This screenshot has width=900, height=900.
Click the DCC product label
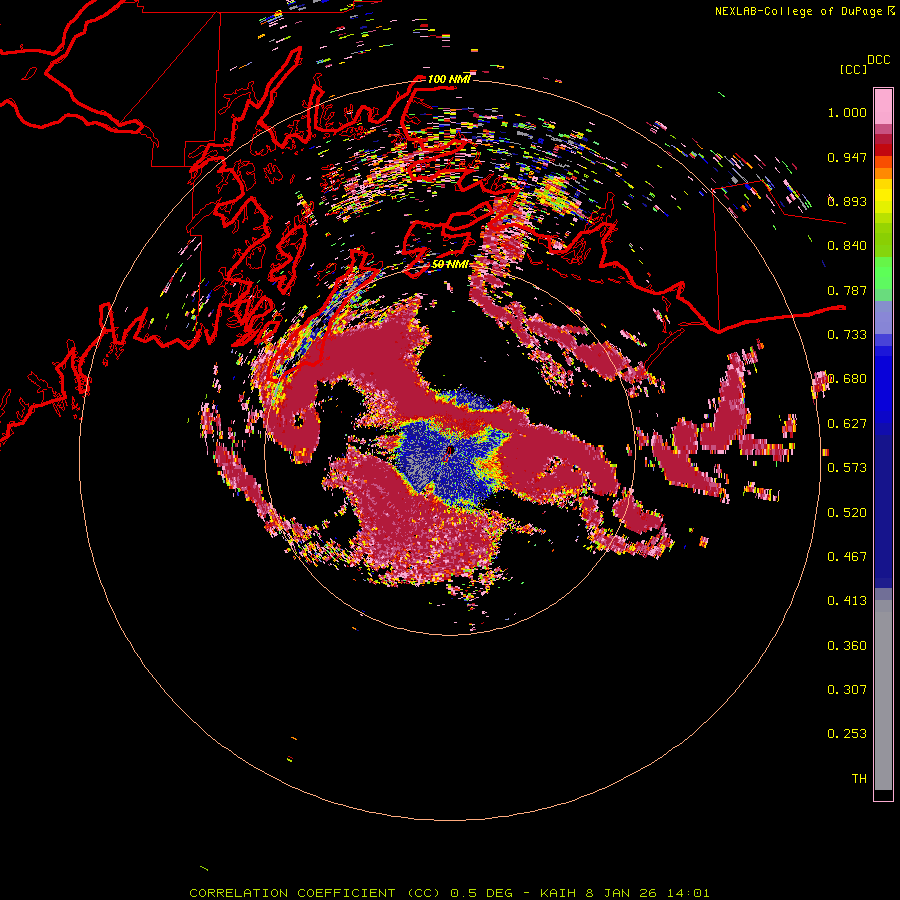tap(879, 59)
